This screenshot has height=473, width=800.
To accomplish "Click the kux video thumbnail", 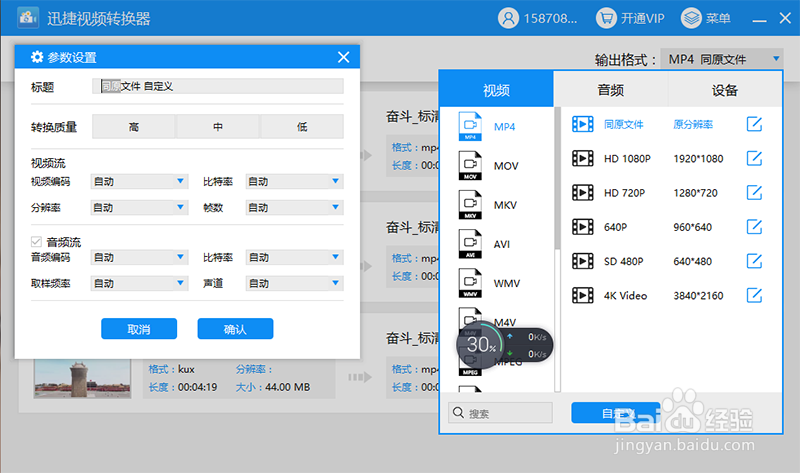I will (82, 378).
